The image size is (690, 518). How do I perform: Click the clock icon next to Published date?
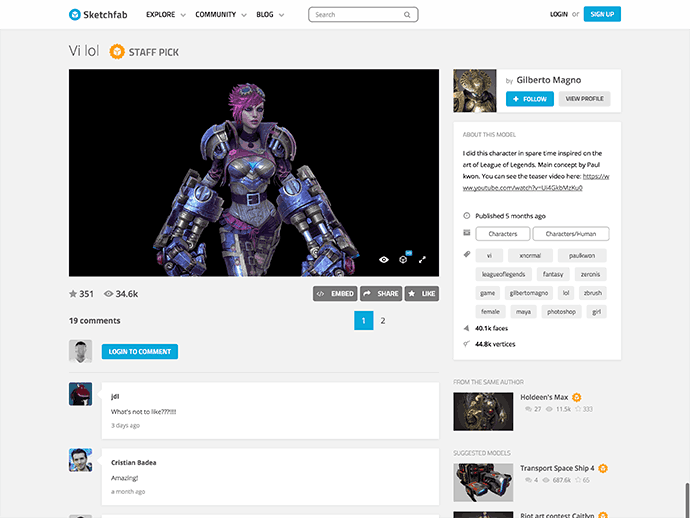pyautogui.click(x=467, y=216)
